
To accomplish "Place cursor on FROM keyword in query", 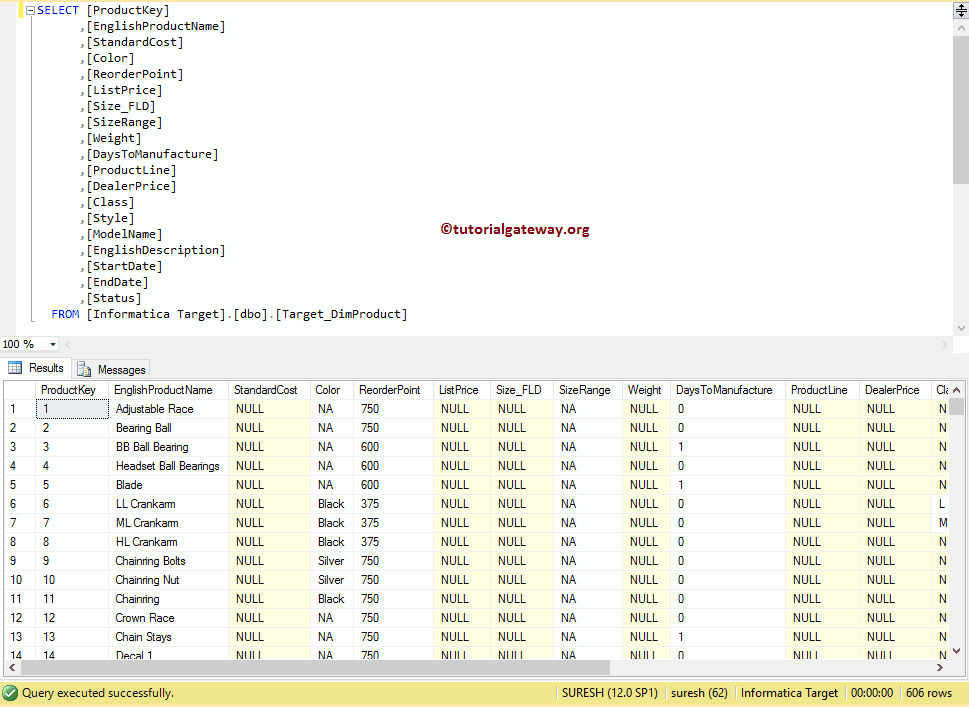I will tap(65, 314).
